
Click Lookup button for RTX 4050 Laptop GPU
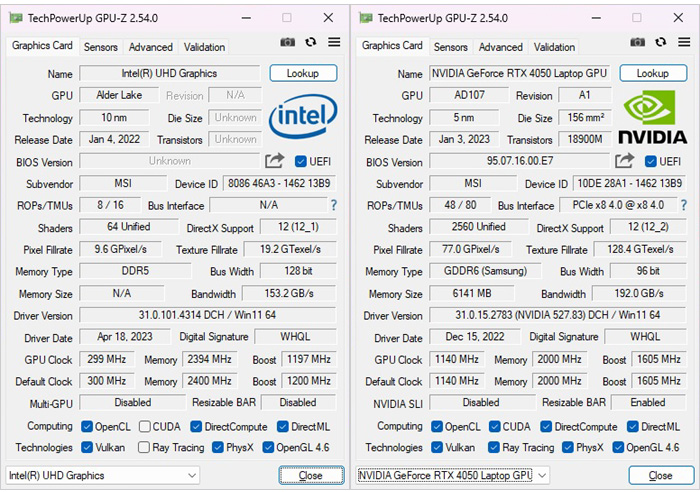[x=653, y=73]
